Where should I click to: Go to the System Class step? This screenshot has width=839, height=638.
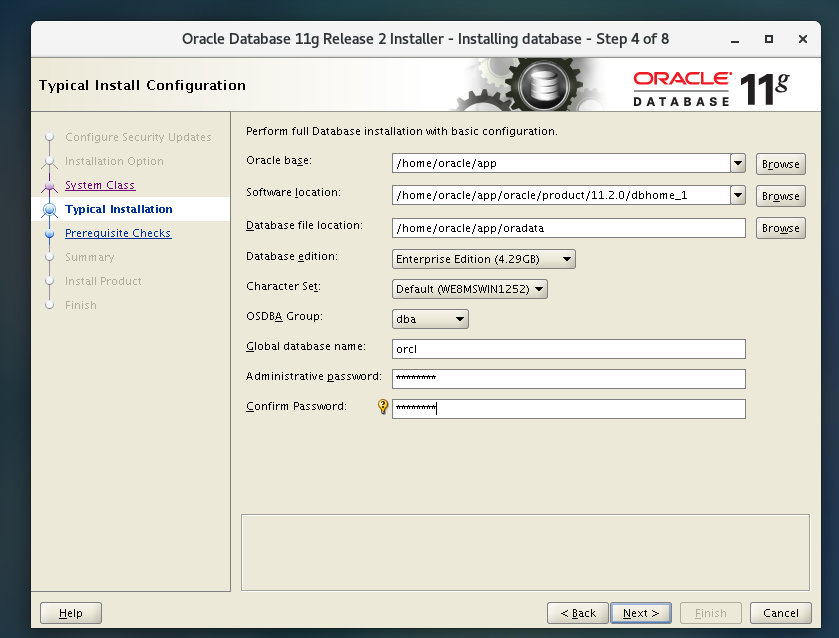100,185
